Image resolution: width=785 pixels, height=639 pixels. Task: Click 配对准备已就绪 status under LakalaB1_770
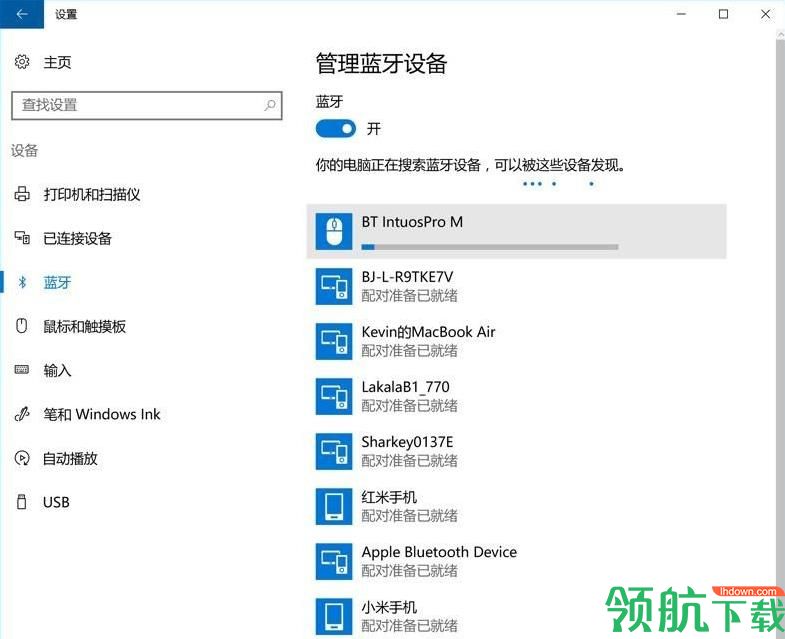(x=410, y=406)
